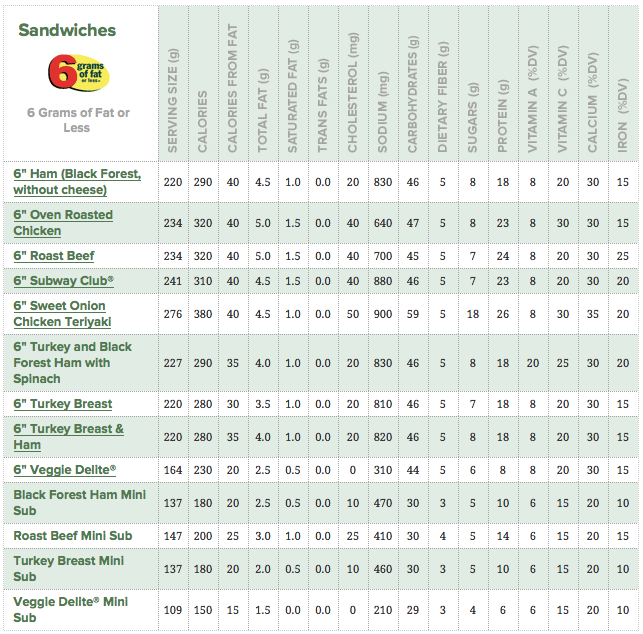
Task: Open the 6" Veggie Delite link
Action: (65, 469)
